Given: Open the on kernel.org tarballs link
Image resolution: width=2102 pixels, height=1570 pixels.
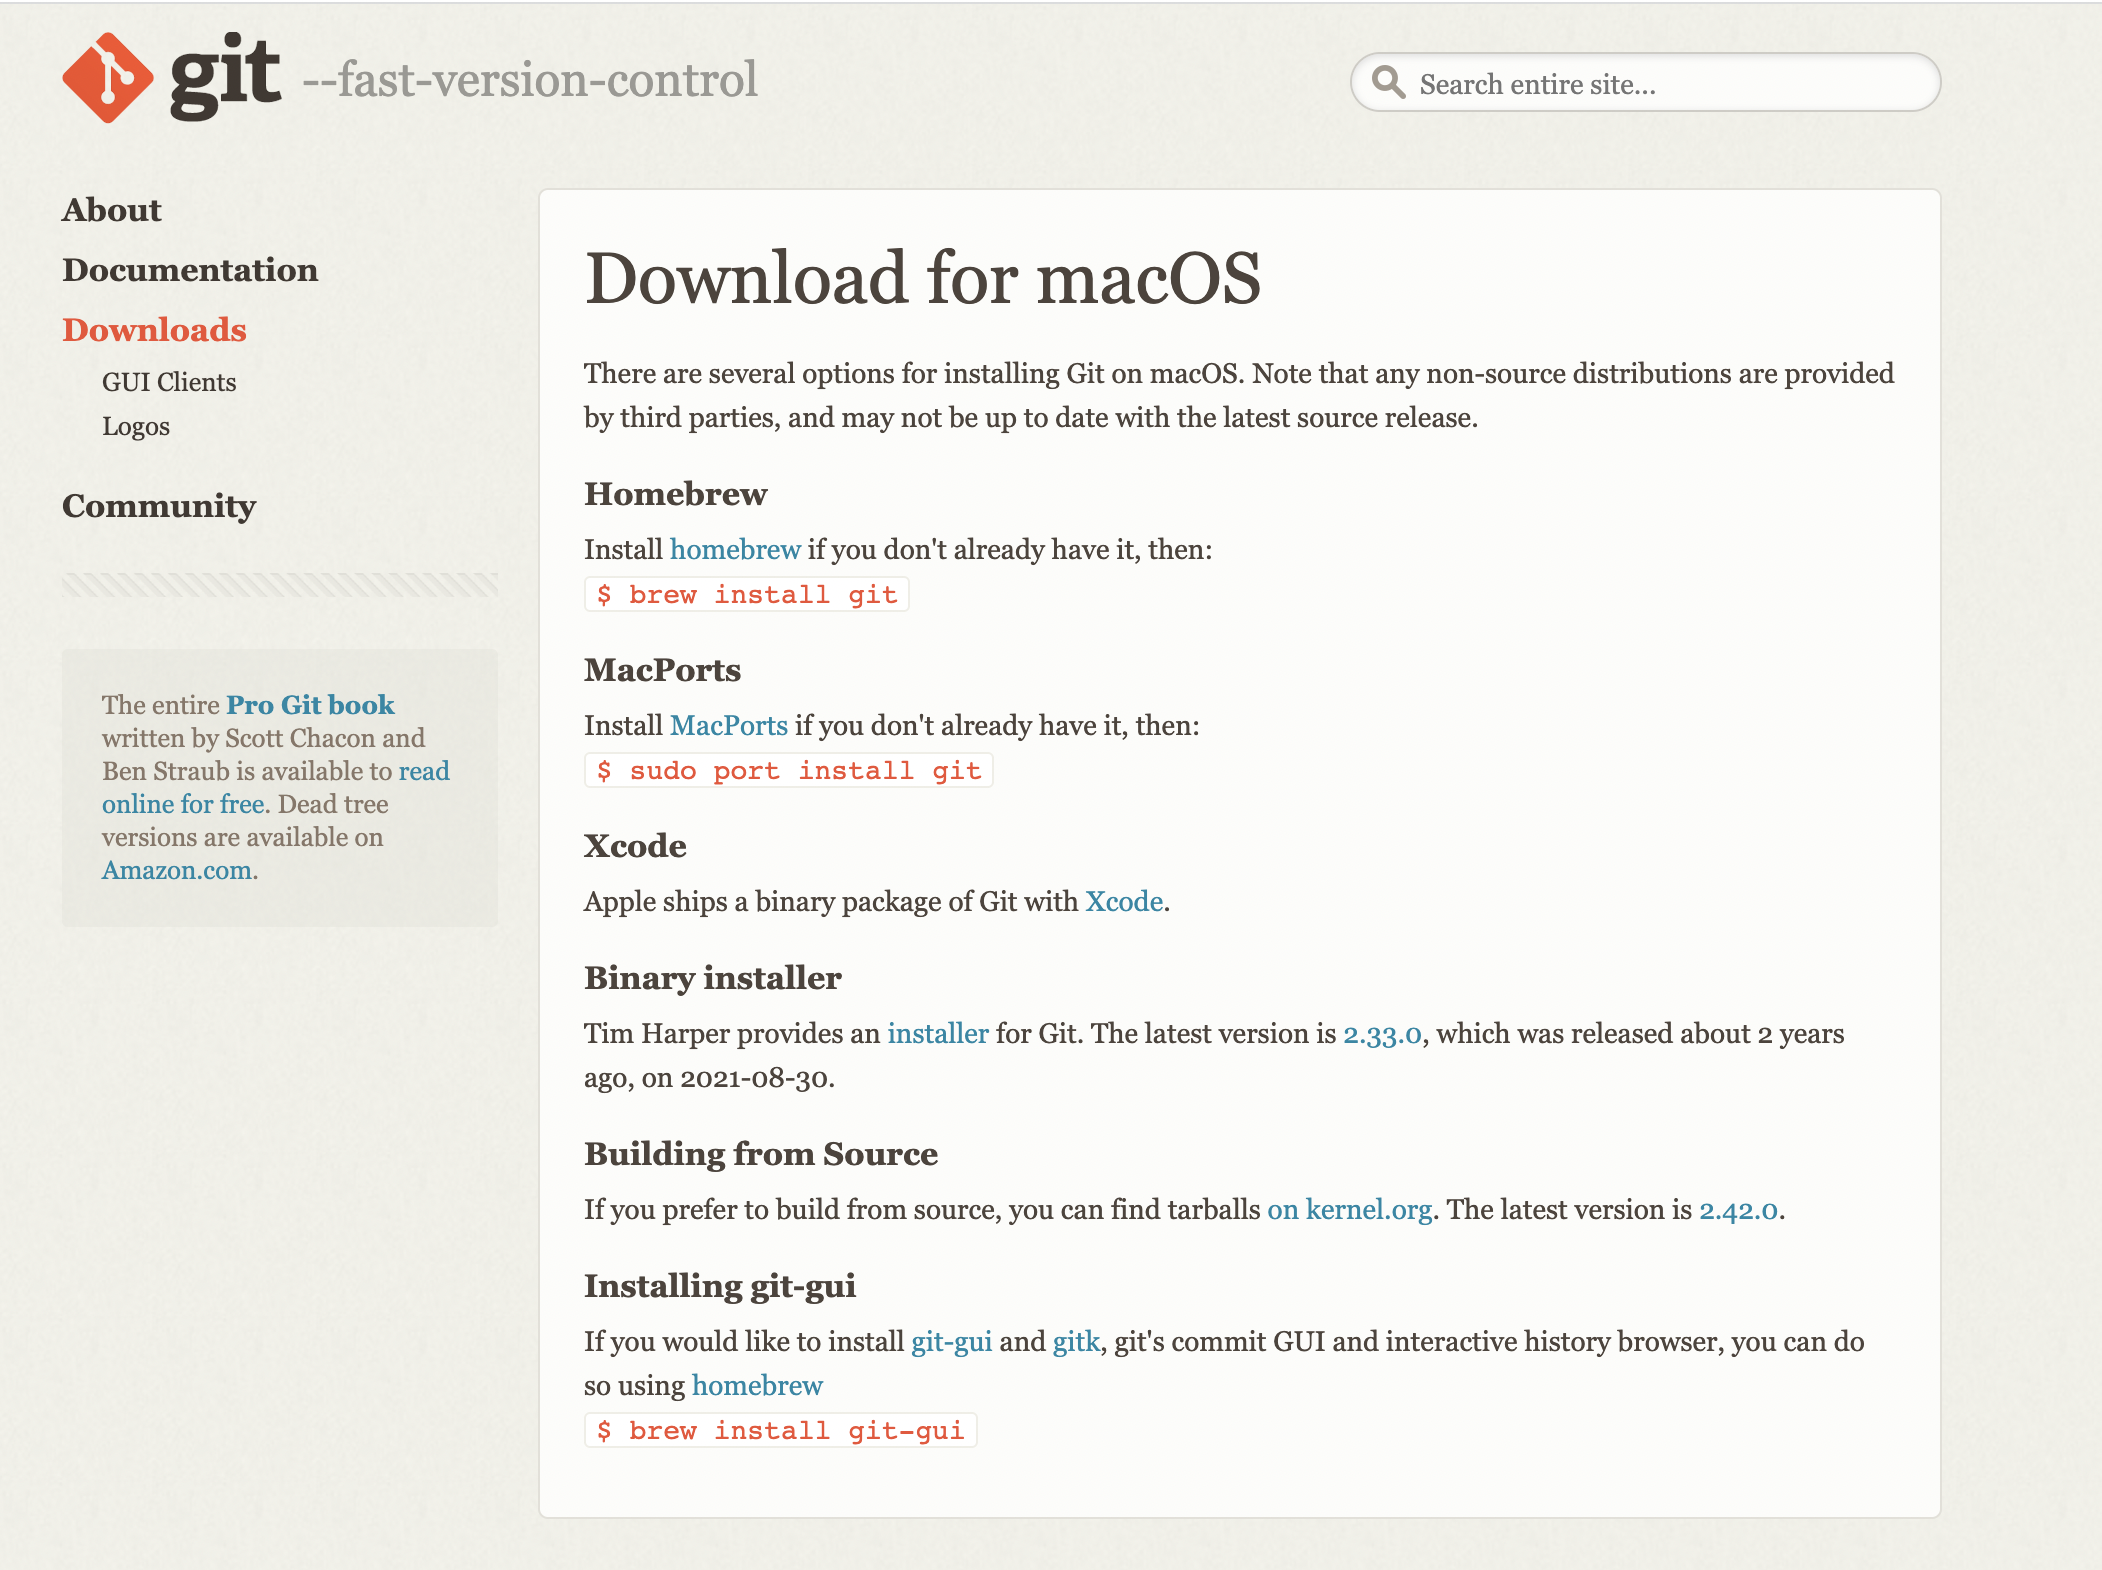Looking at the screenshot, I should click(1349, 1209).
